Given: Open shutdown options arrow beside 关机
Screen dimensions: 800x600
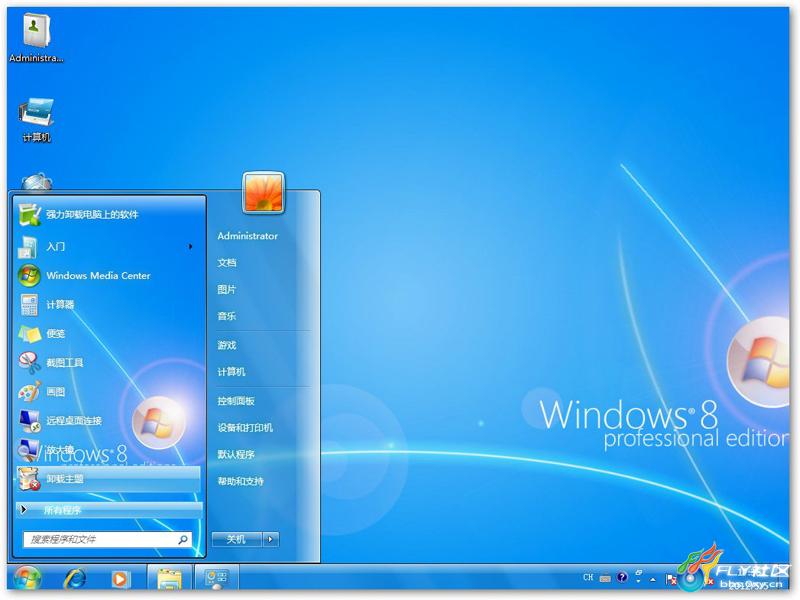Looking at the screenshot, I should 271,539.
